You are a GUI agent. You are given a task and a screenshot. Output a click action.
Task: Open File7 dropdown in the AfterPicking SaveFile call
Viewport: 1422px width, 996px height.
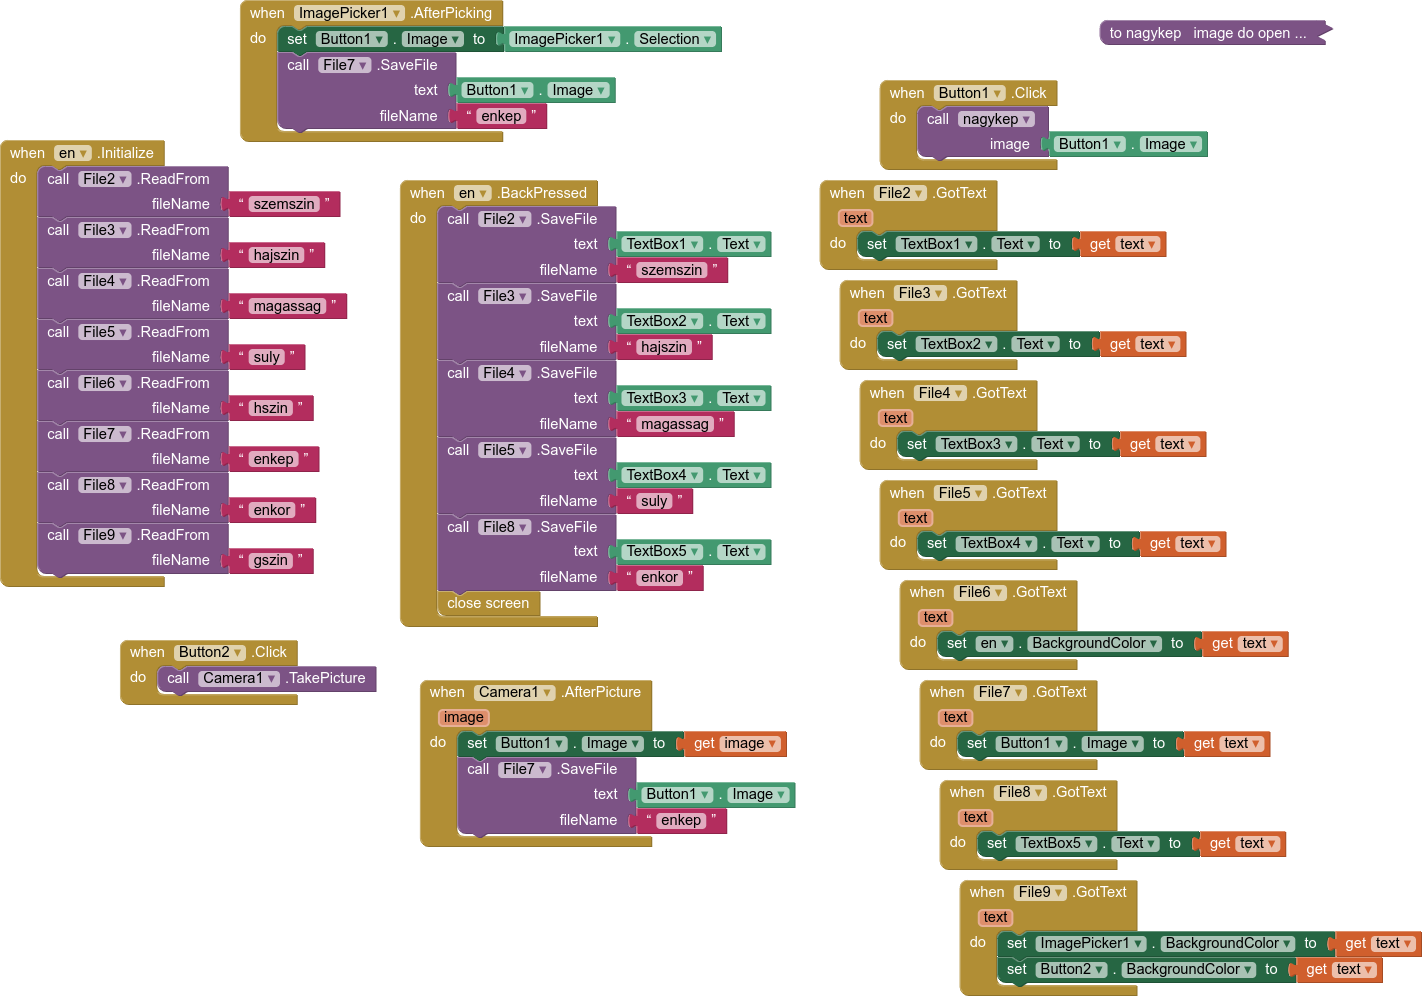pyautogui.click(x=346, y=65)
